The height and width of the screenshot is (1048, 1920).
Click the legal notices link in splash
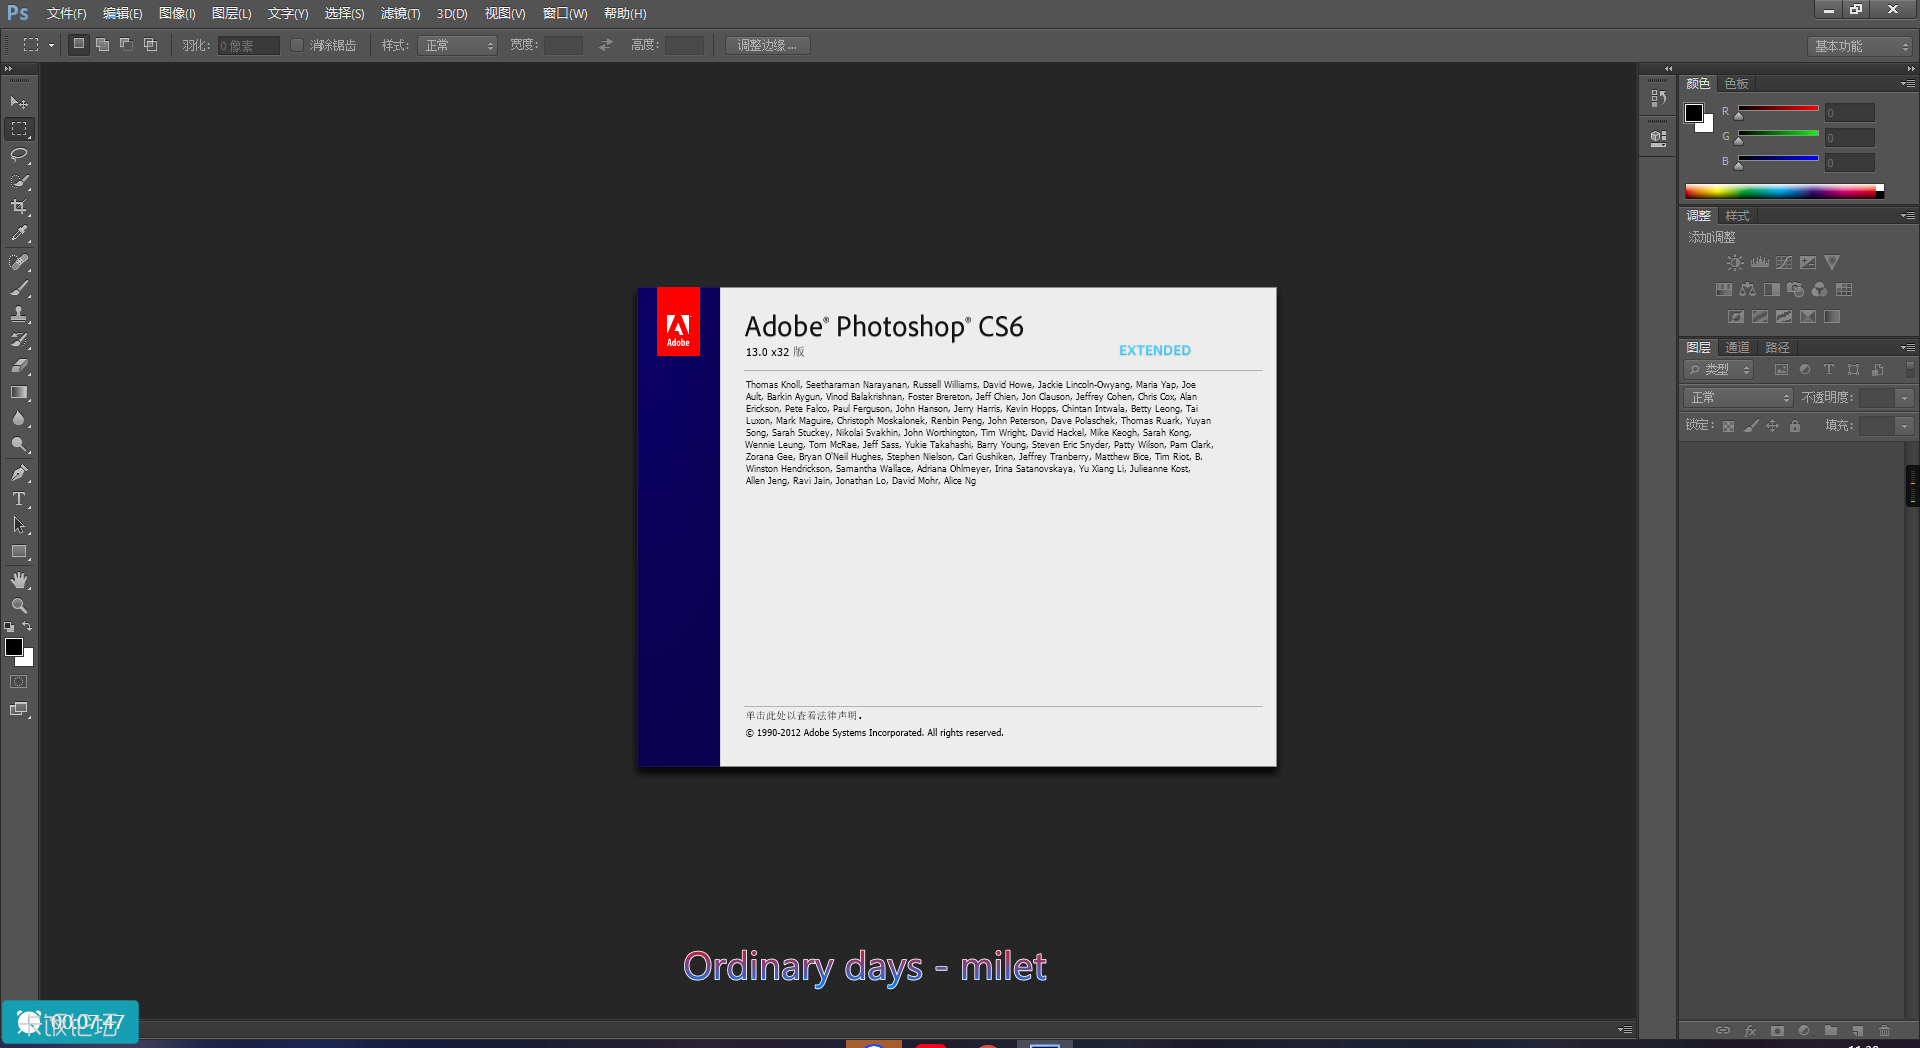pyautogui.click(x=803, y=716)
